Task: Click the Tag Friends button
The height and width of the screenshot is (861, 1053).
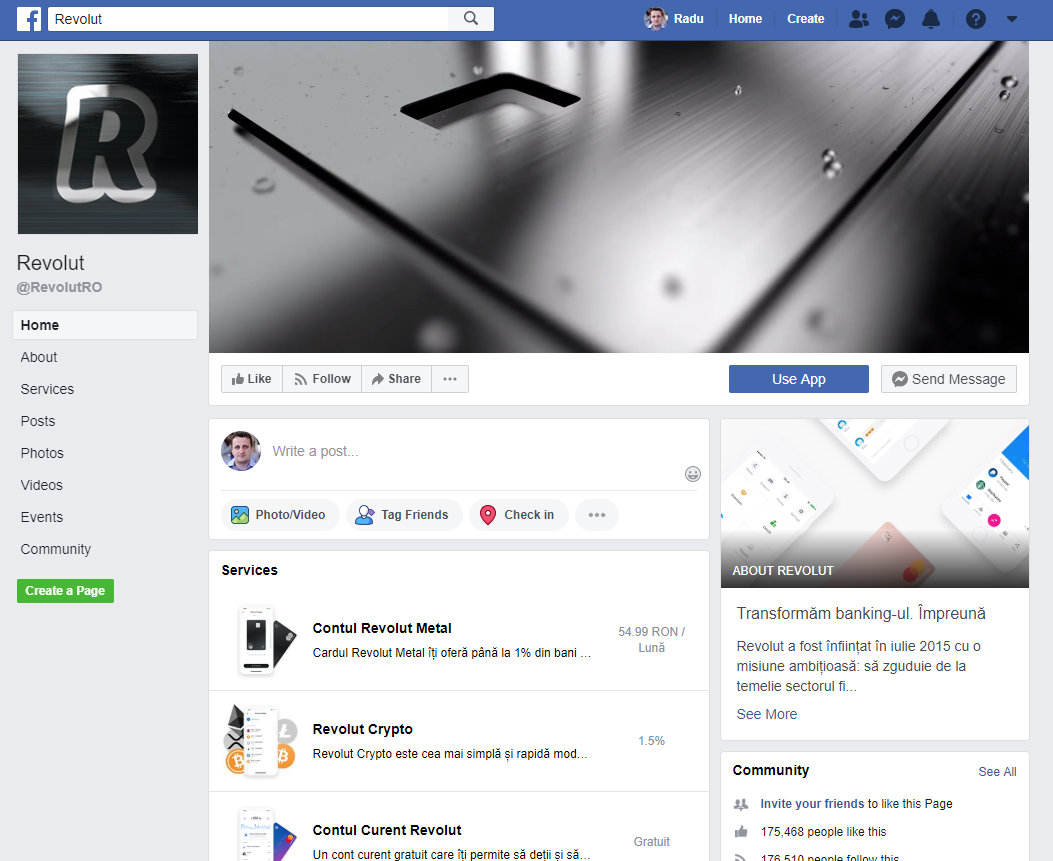Action: 404,515
